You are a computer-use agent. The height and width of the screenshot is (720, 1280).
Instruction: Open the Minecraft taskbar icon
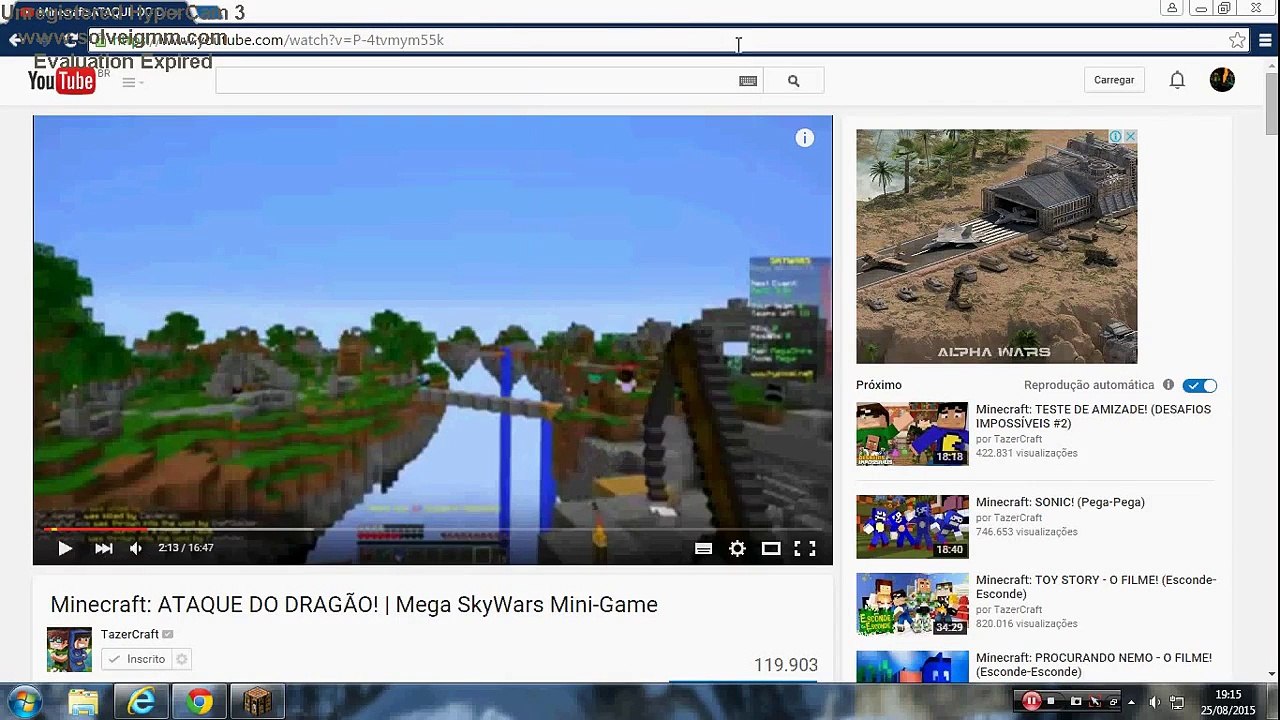click(x=257, y=703)
